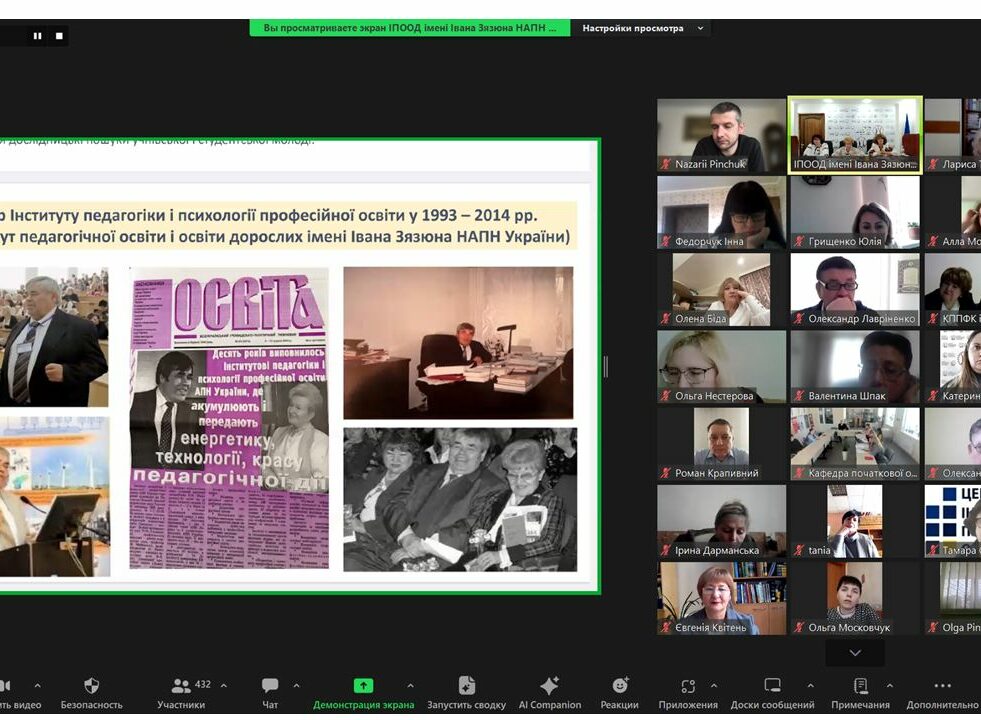Open AI Companion
981x720 pixels.
pos(549,686)
